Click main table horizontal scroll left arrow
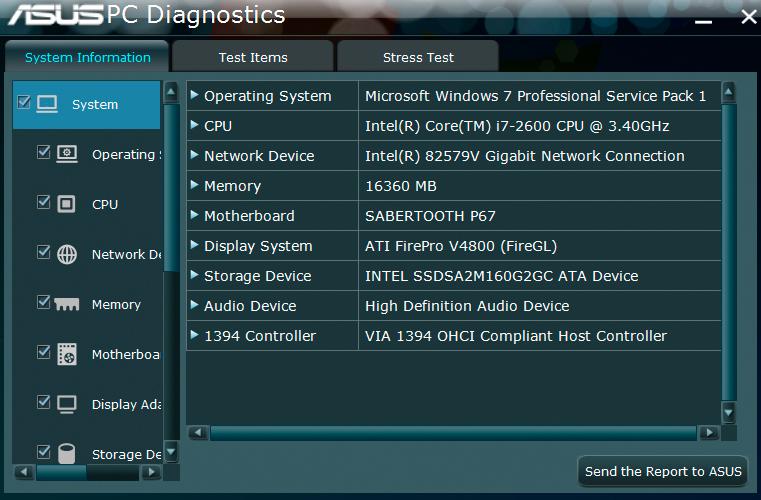The height and width of the screenshot is (500, 761). point(198,432)
